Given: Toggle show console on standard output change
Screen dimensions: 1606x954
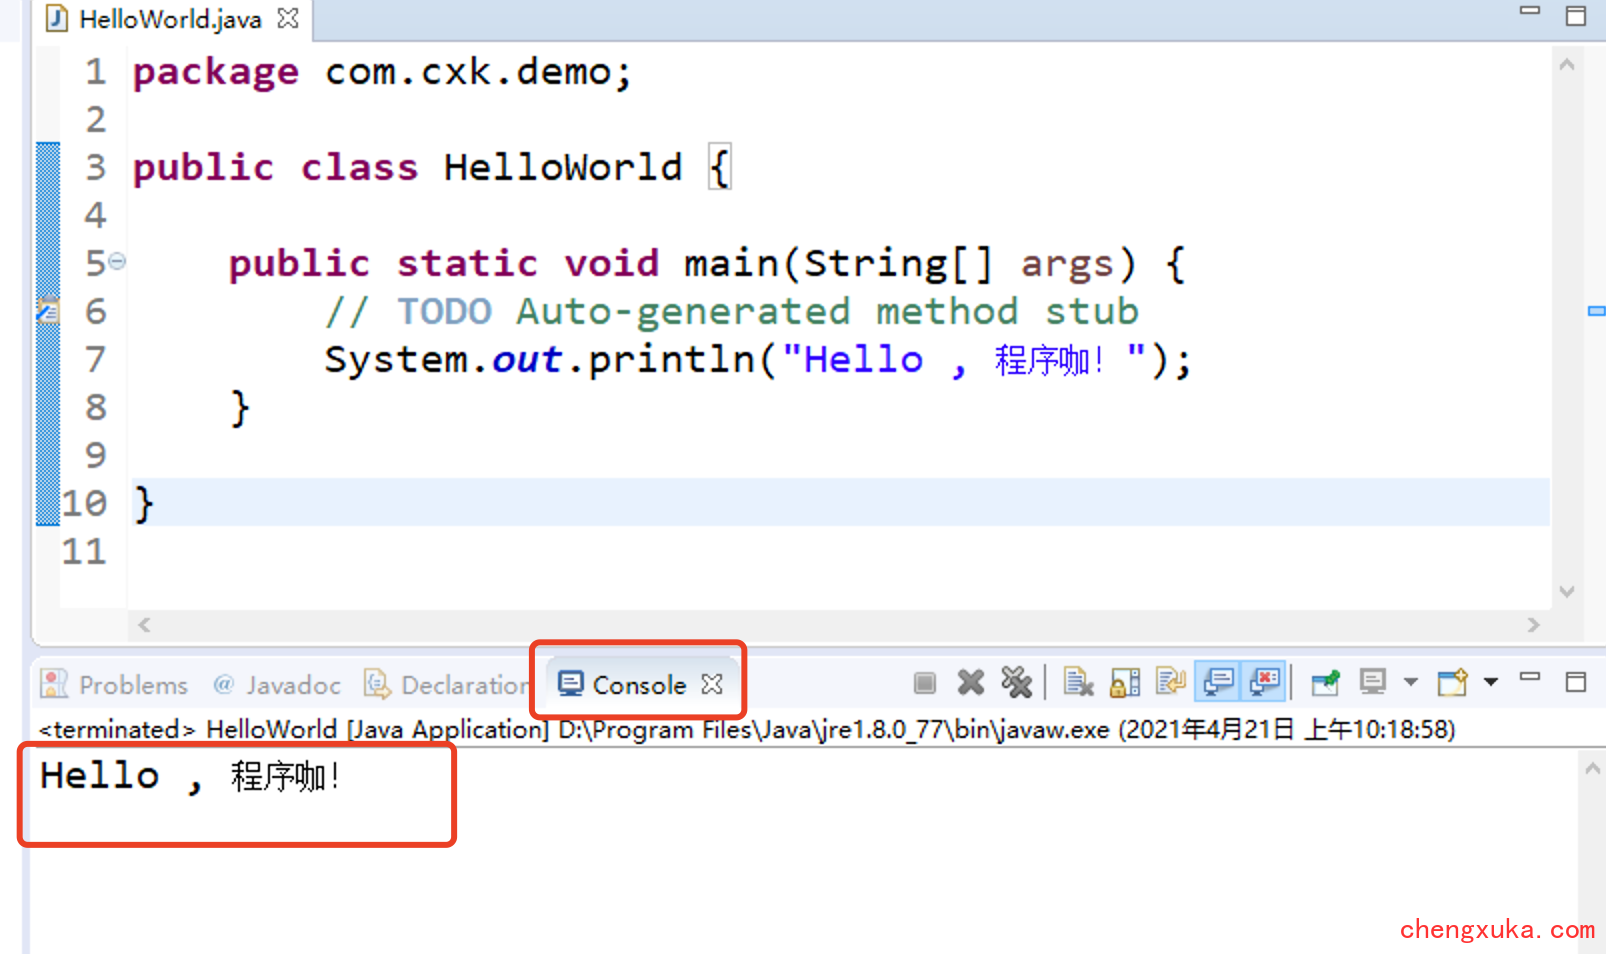Looking at the screenshot, I should click(x=1218, y=683).
